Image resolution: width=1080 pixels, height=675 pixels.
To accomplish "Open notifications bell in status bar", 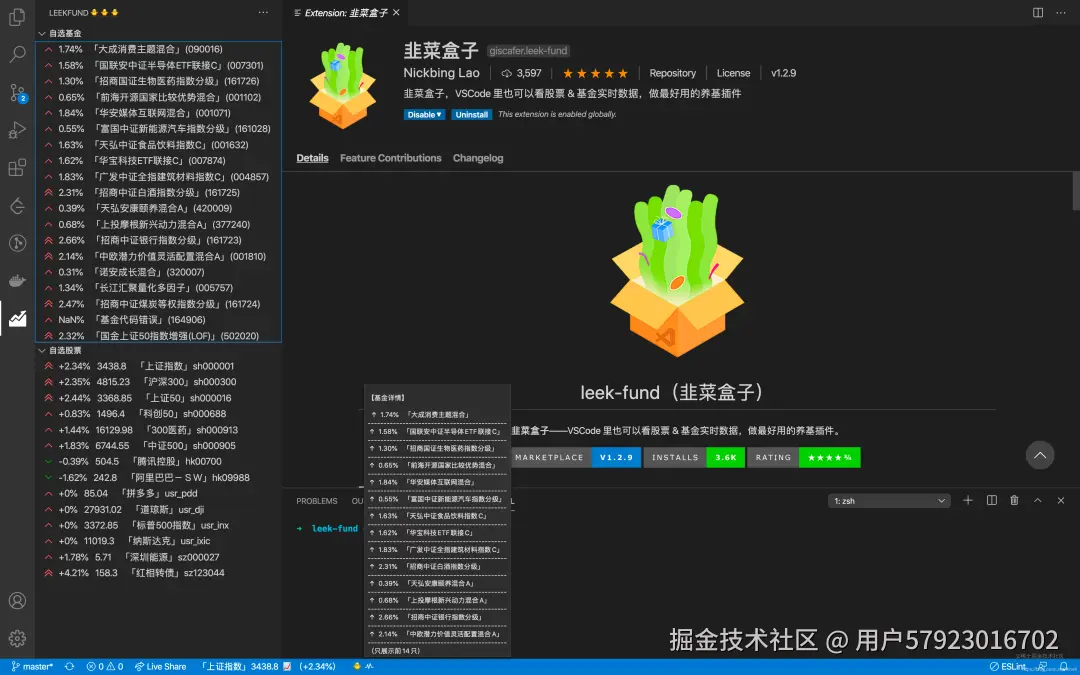I will [x=1064, y=667].
